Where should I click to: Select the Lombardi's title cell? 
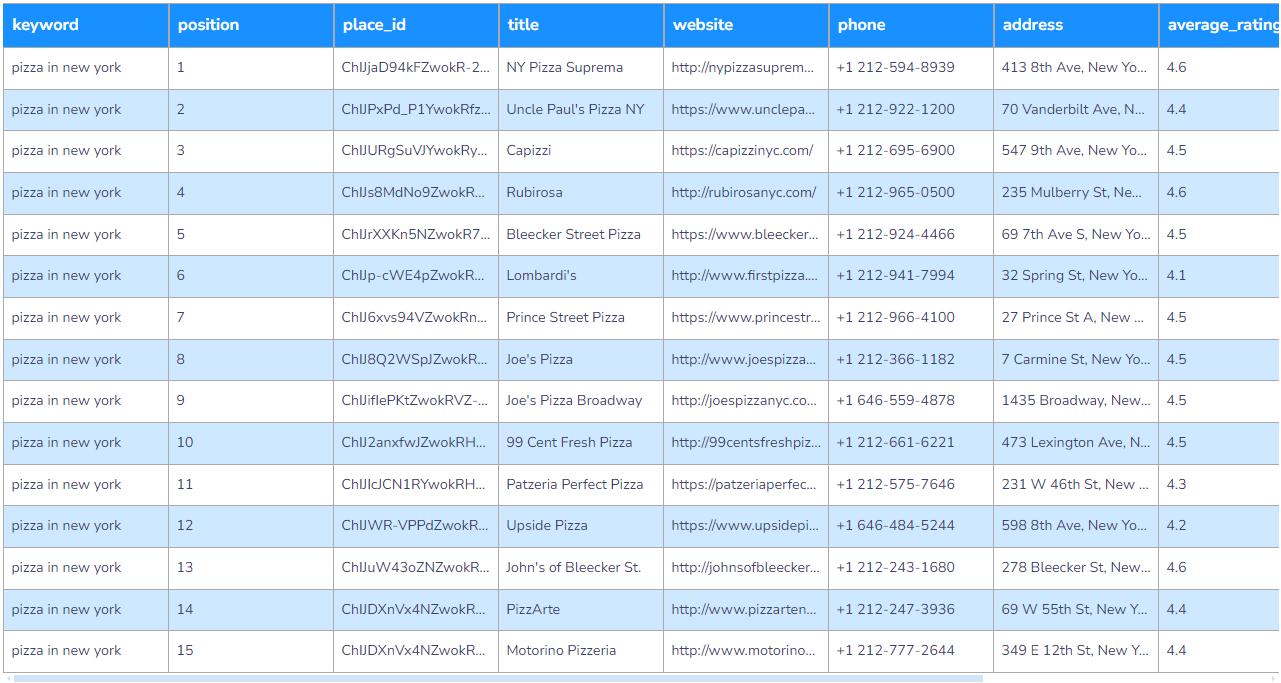pyautogui.click(x=541, y=276)
